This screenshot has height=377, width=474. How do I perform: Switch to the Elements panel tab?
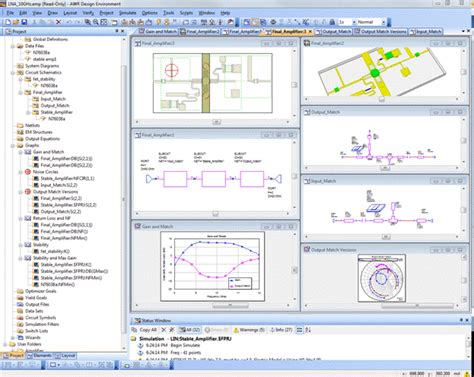click(x=40, y=356)
